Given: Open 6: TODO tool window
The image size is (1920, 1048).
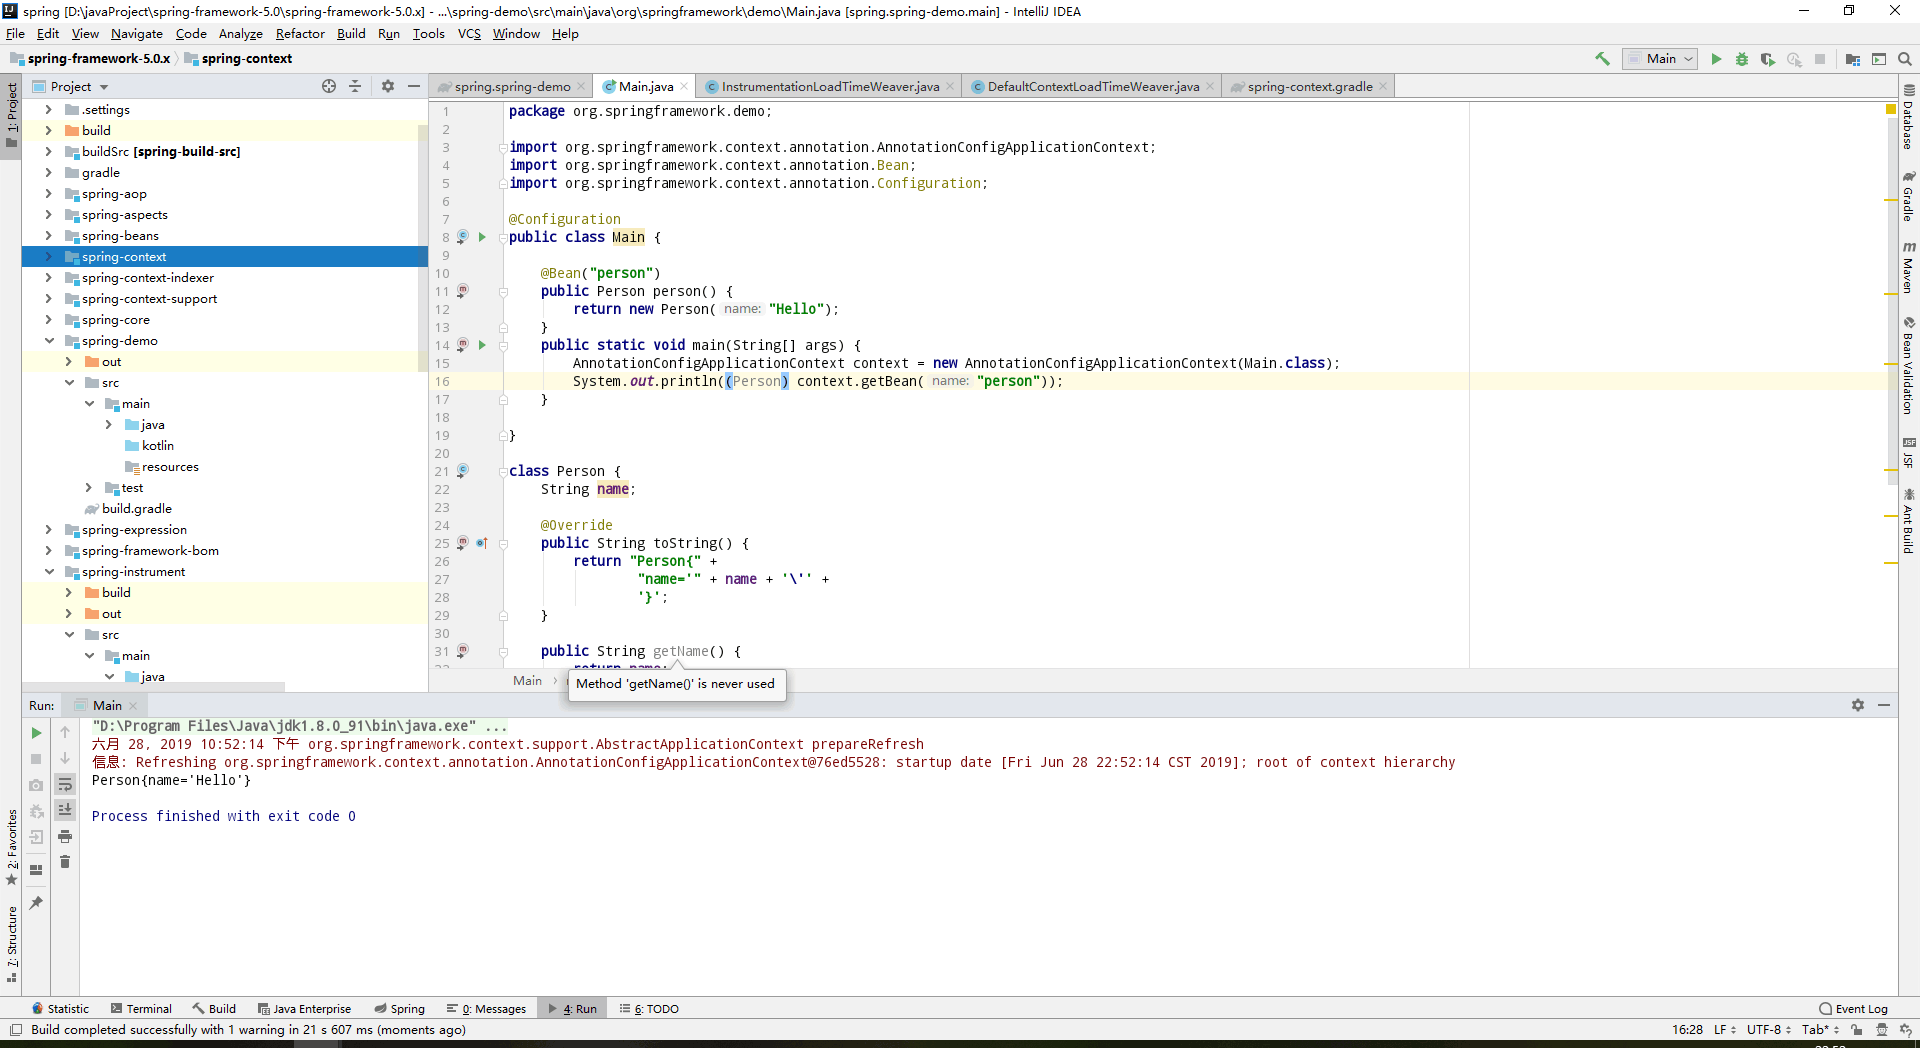Looking at the screenshot, I should (x=648, y=1009).
